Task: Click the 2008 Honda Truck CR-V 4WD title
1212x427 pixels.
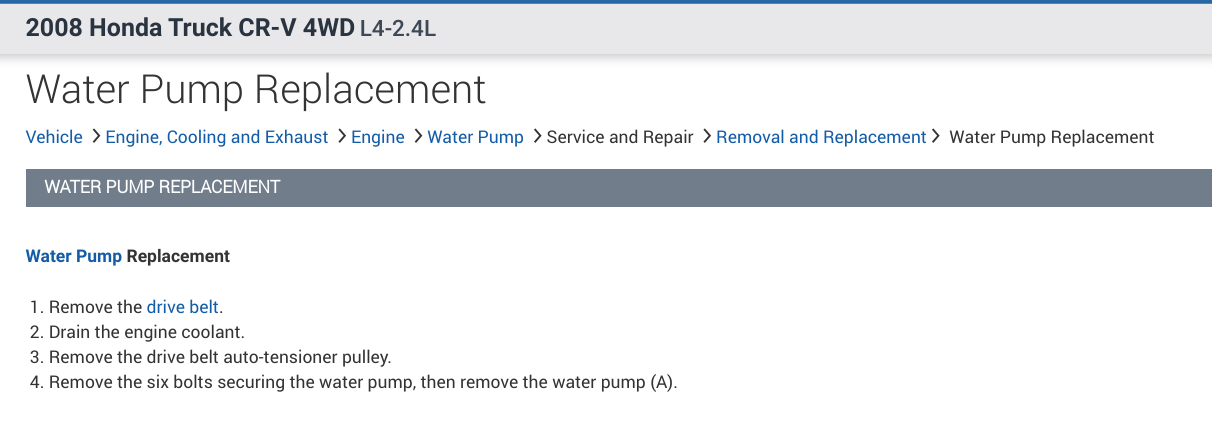Action: 189,27
